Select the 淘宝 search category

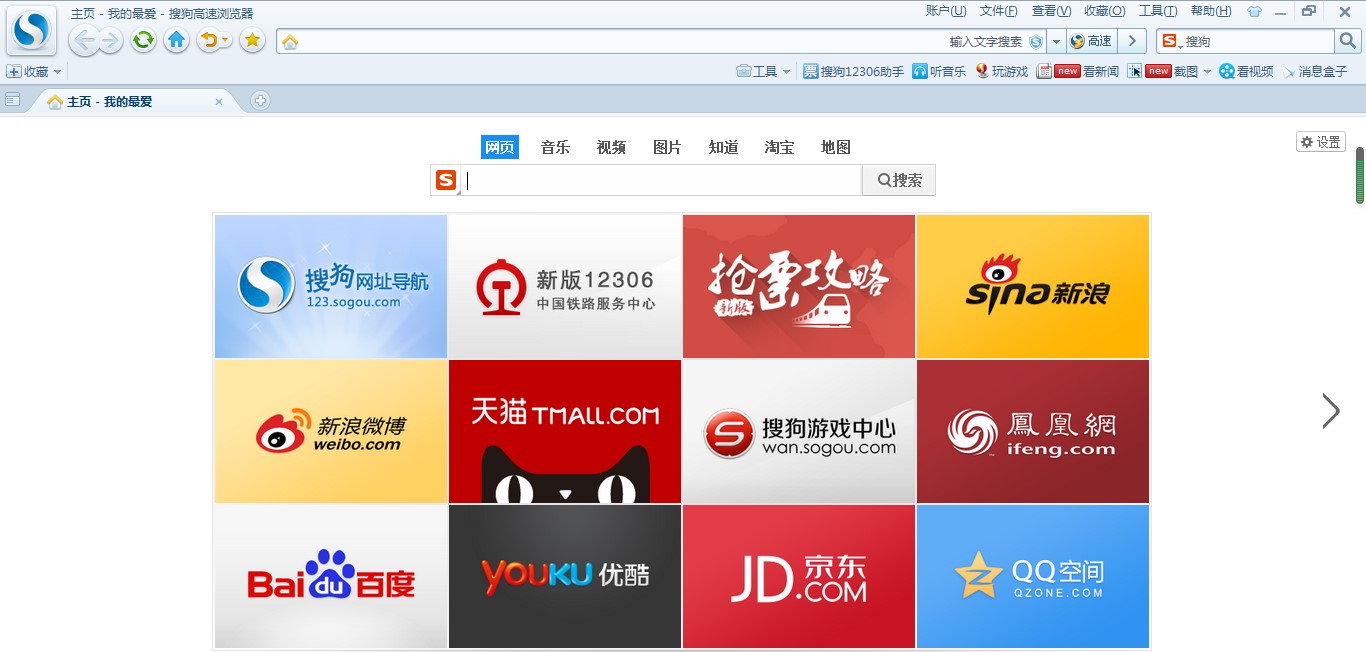click(780, 147)
